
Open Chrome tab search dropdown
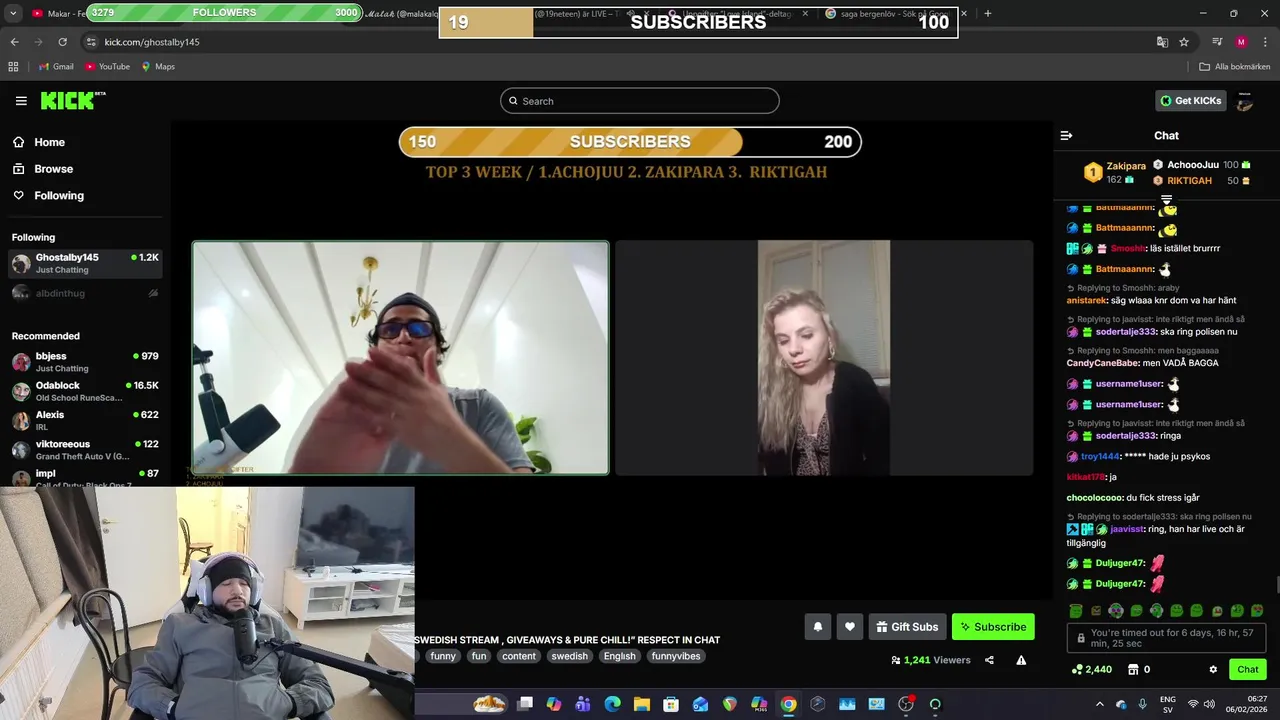point(14,13)
